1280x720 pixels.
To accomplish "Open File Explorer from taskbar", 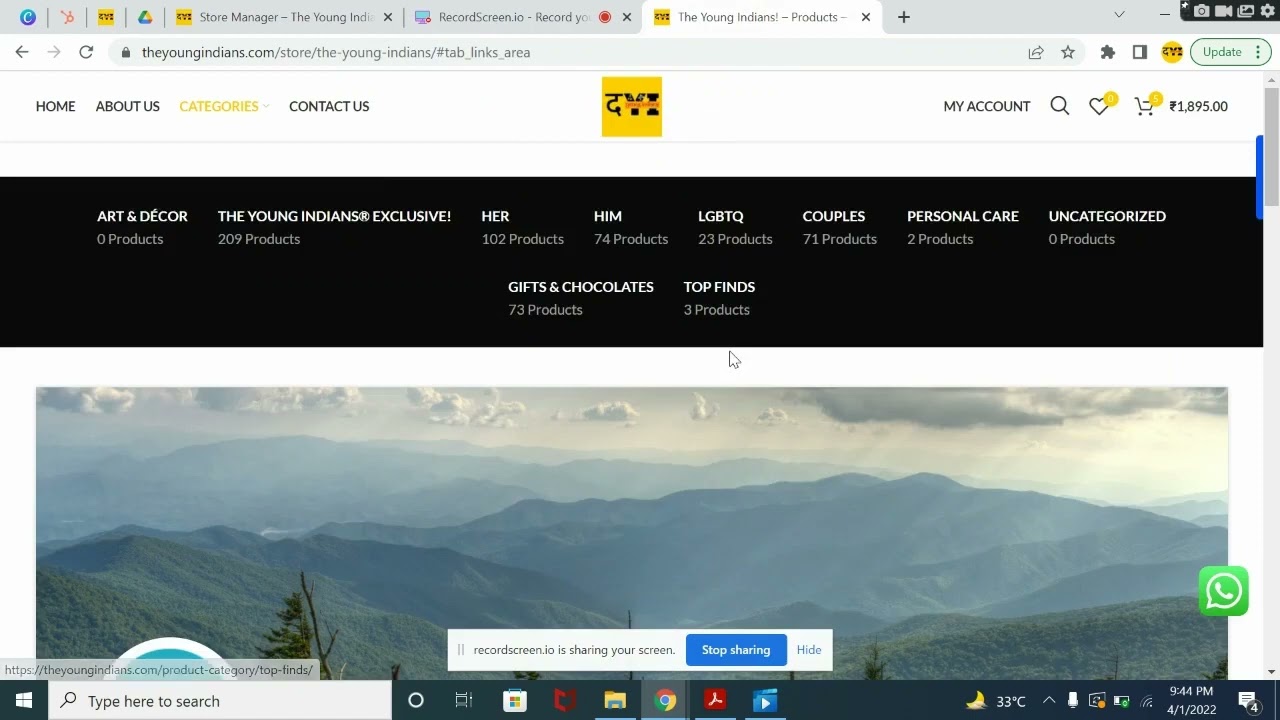I will point(614,701).
